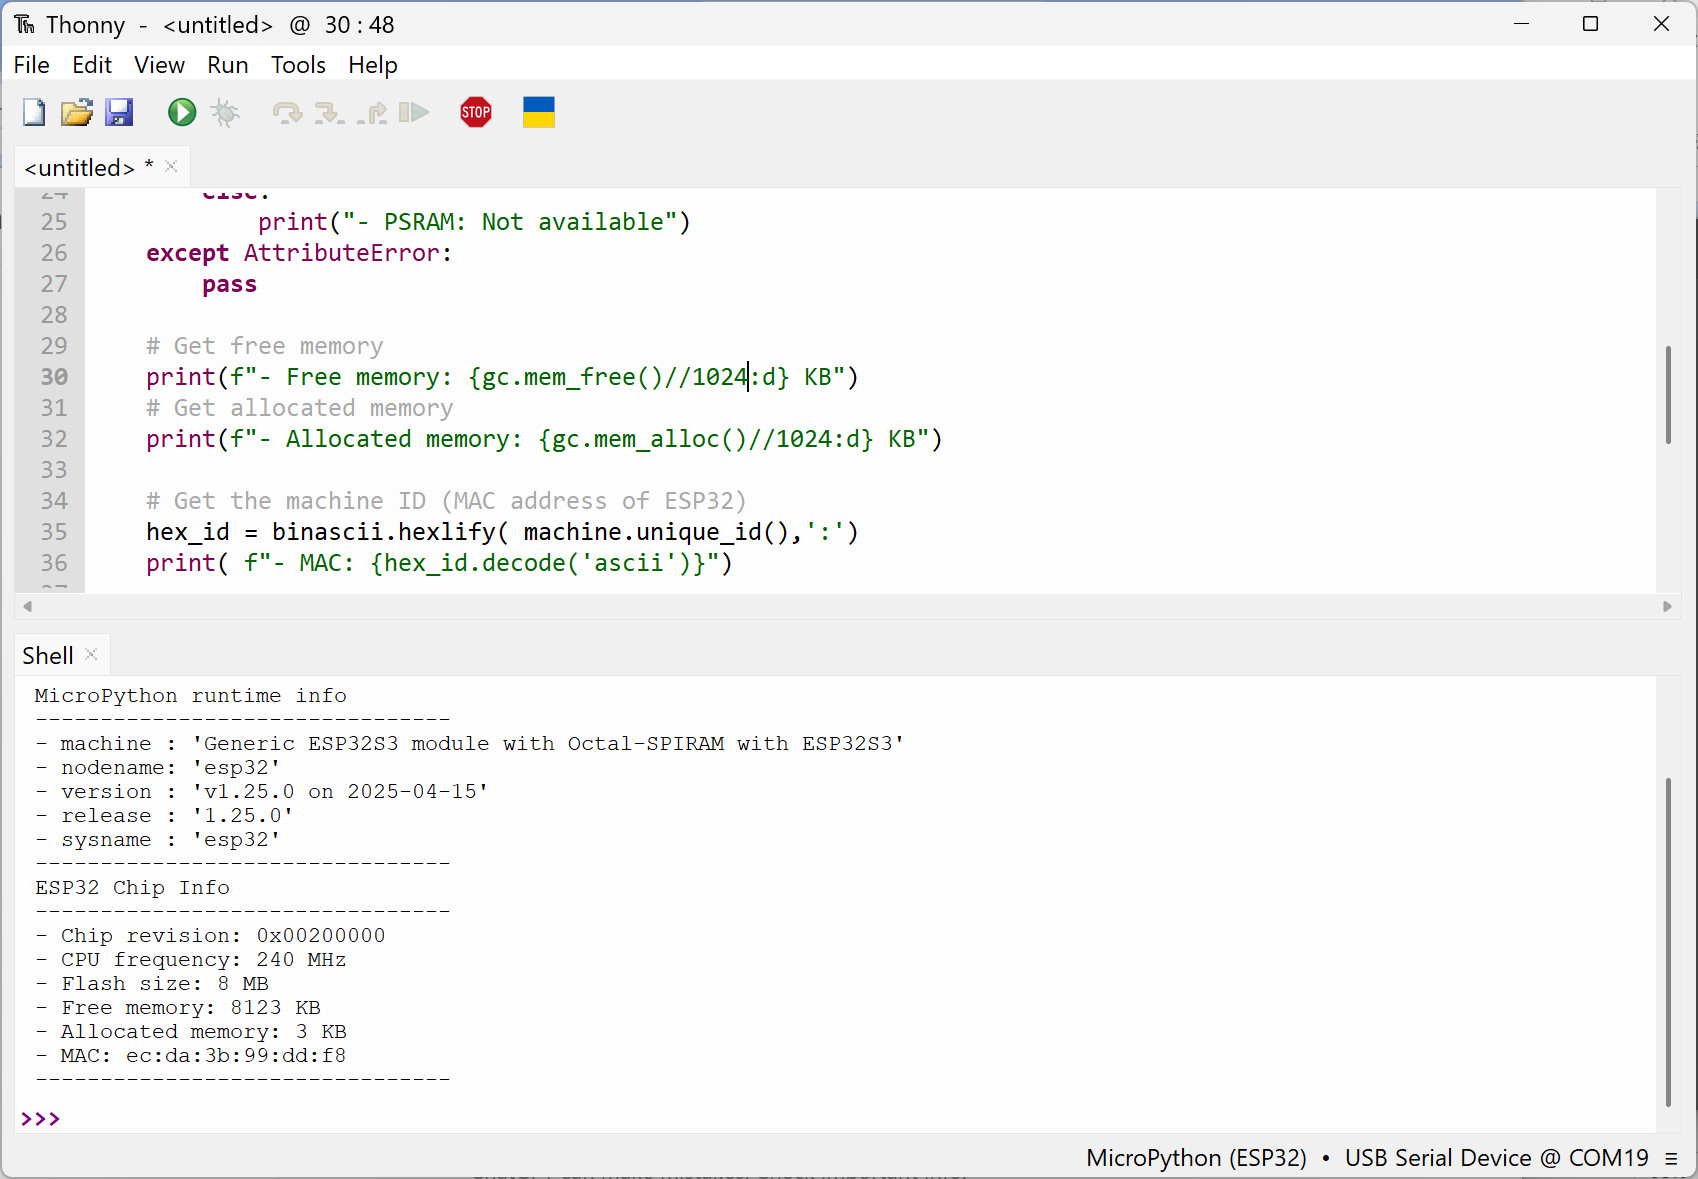Close the Shell panel tab
Image resolution: width=1698 pixels, height=1179 pixels.
tap(91, 654)
